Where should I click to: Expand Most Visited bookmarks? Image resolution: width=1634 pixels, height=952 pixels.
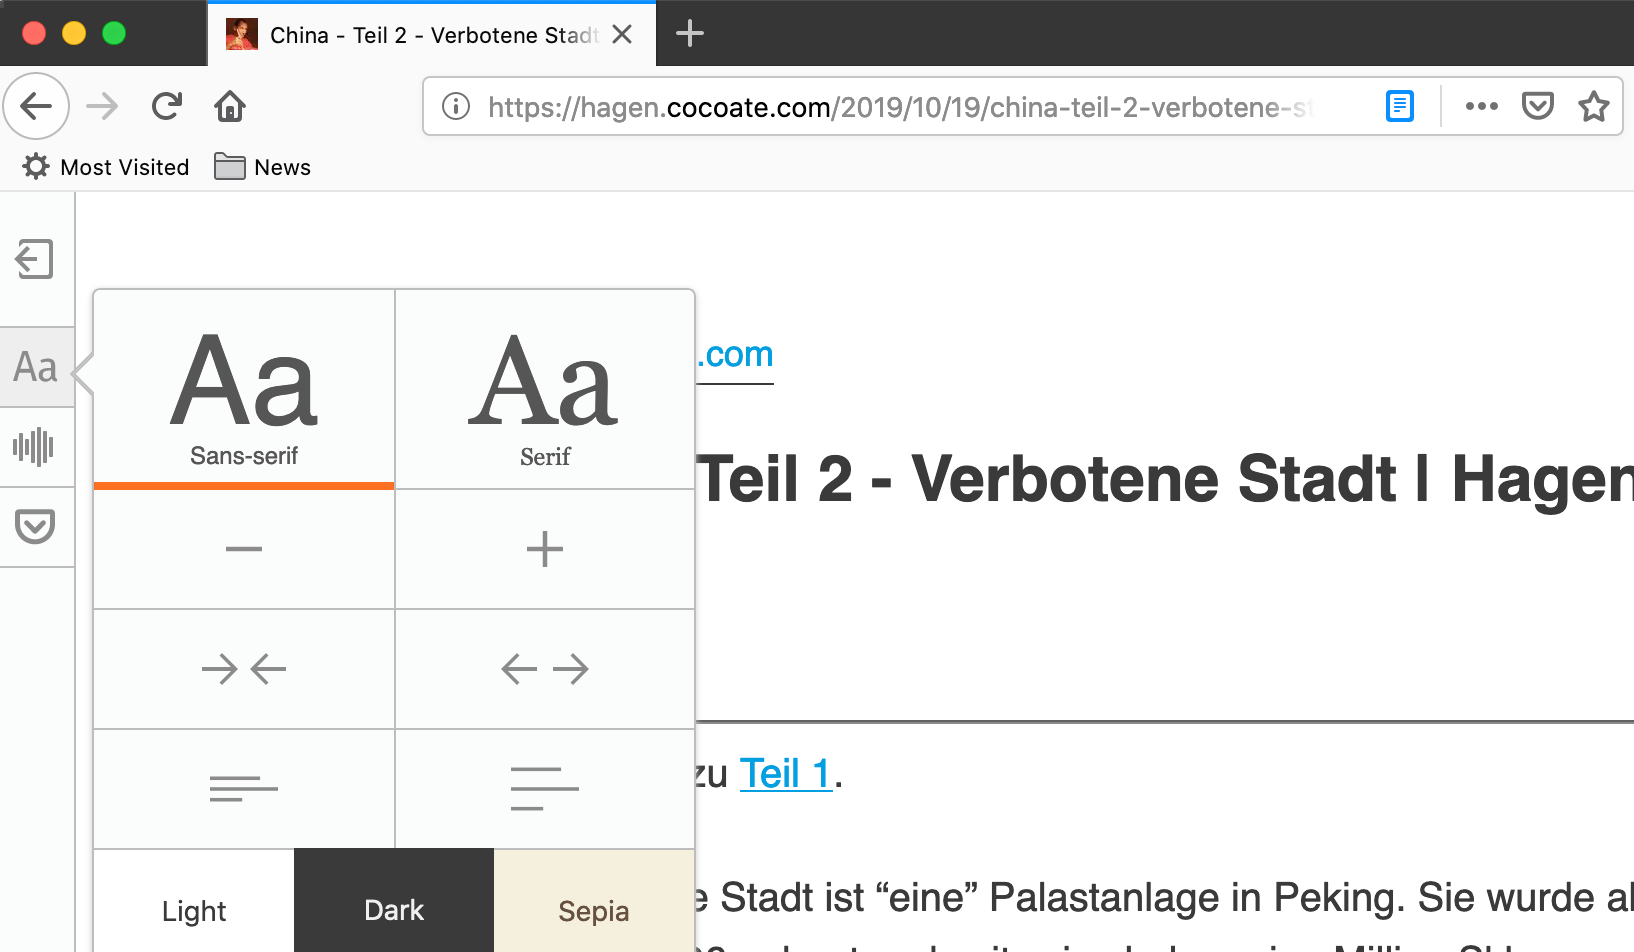click(104, 166)
